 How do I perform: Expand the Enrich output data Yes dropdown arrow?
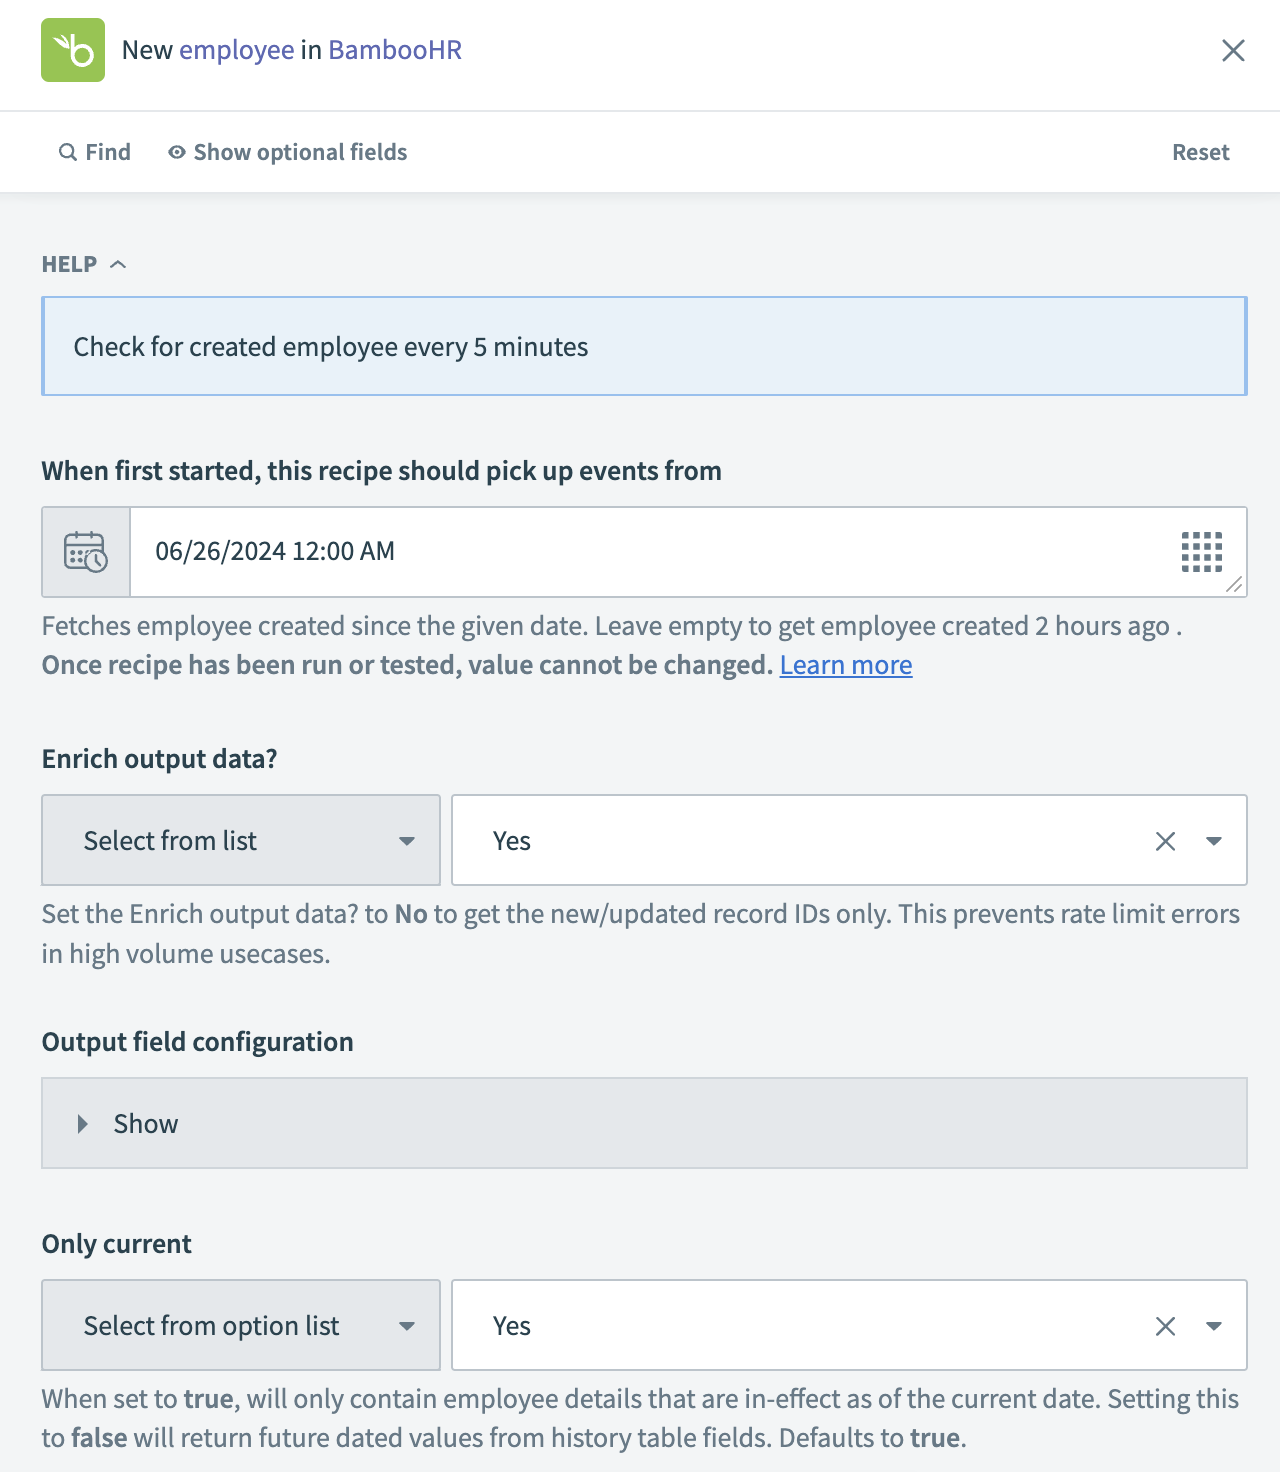point(1214,841)
